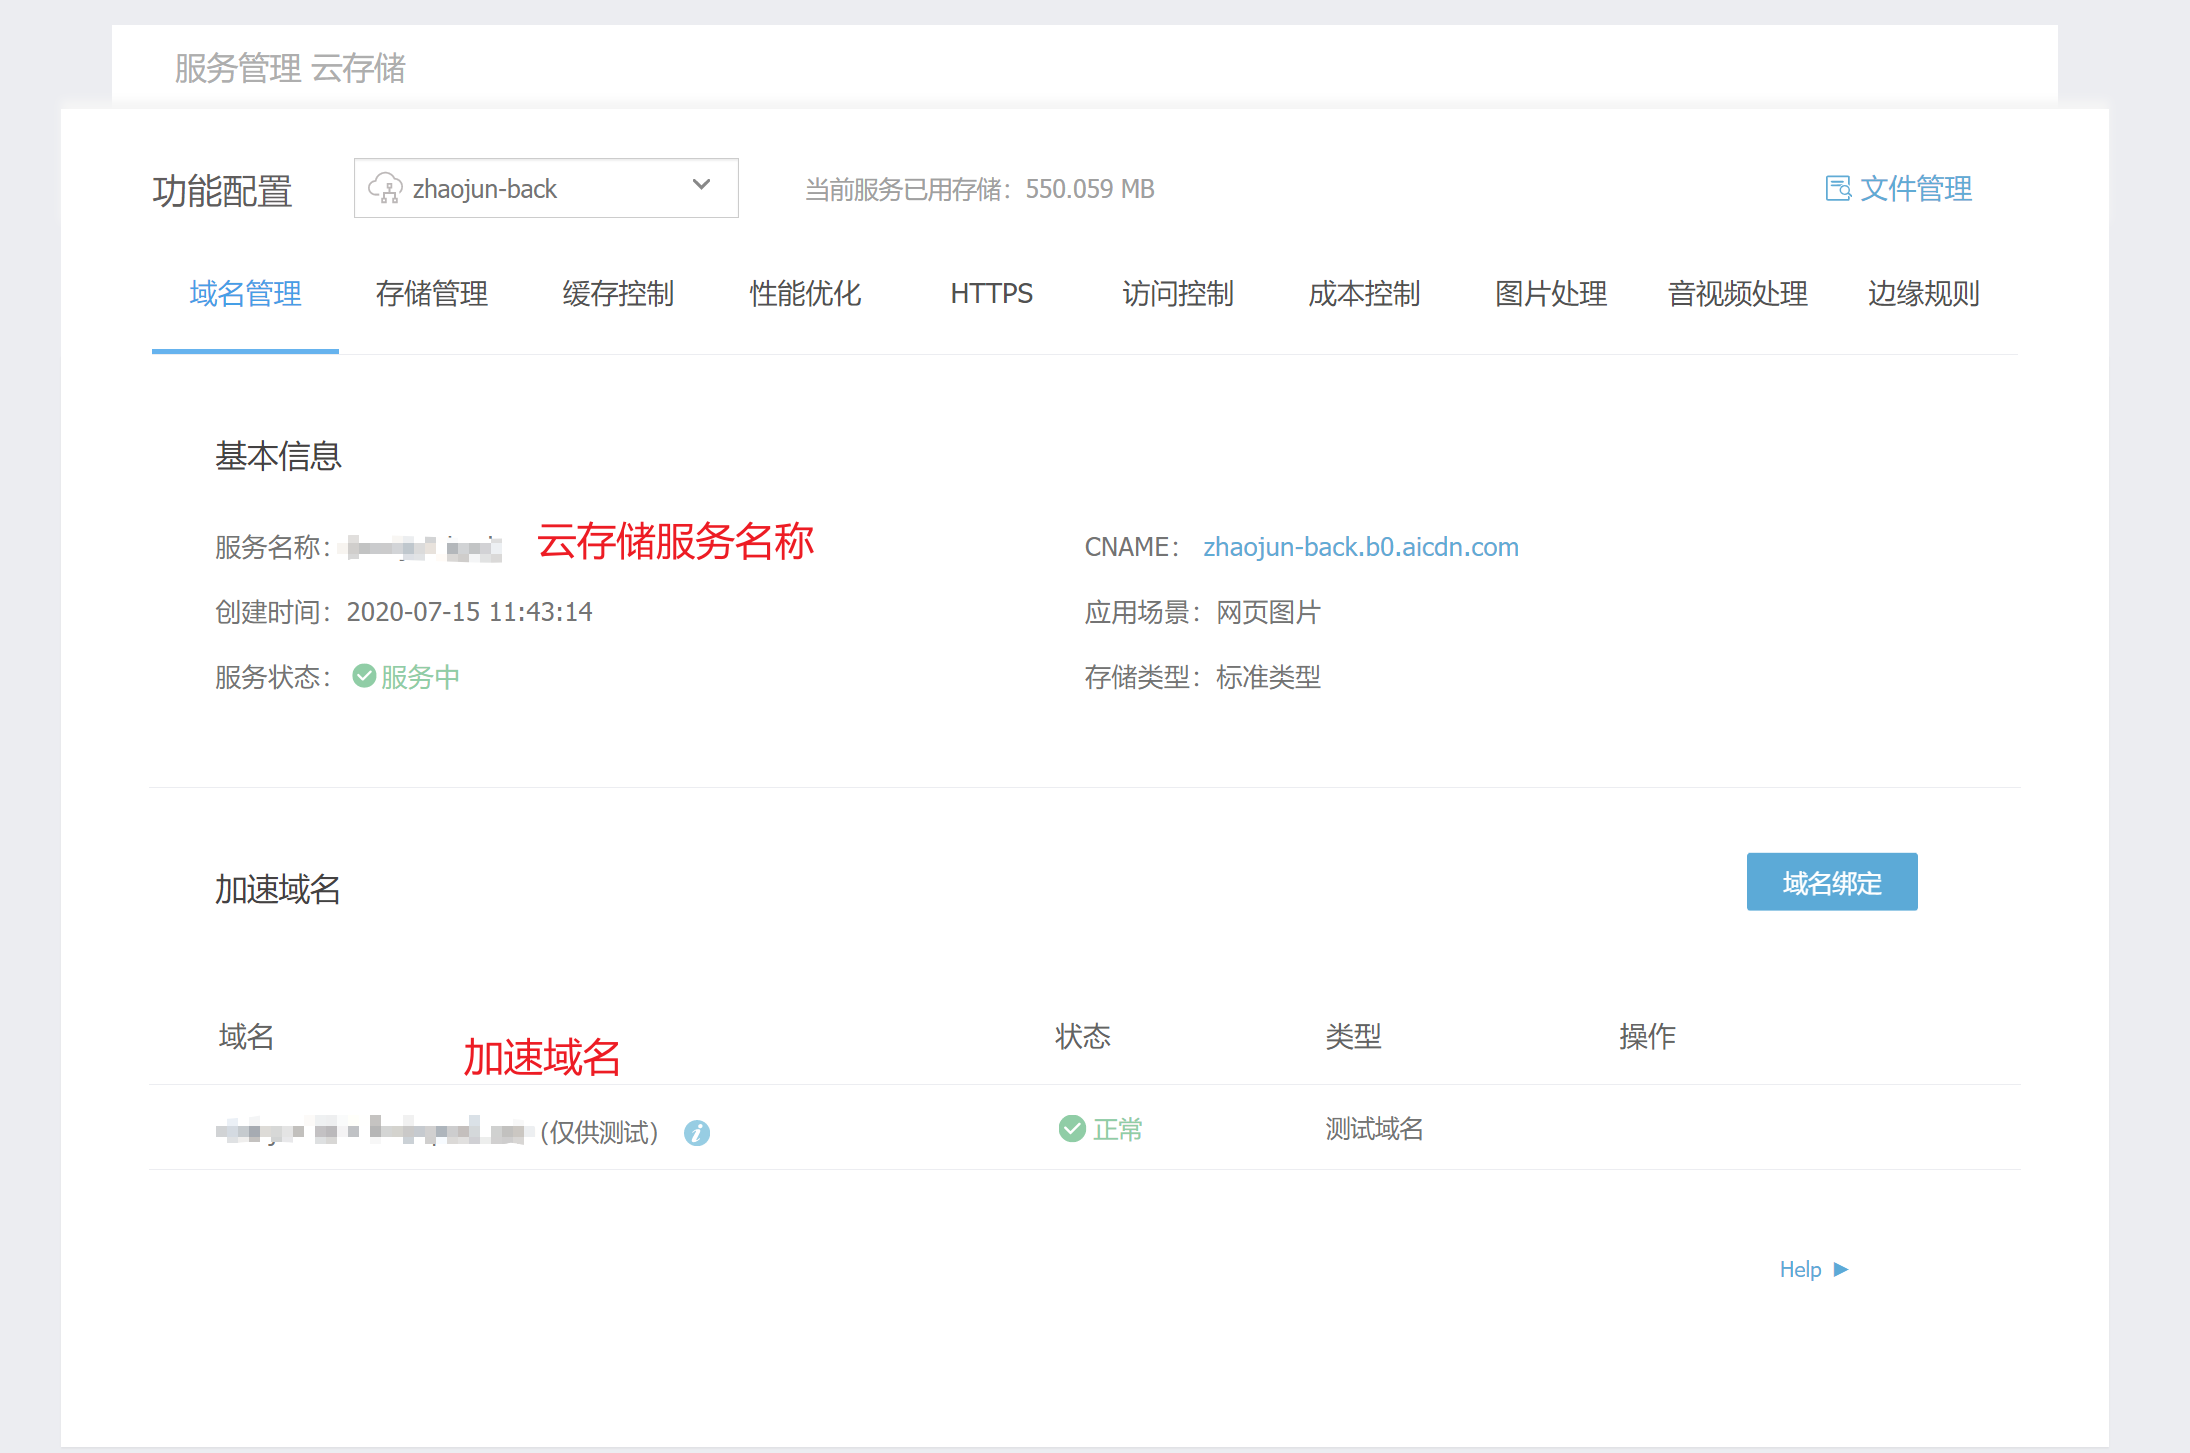Screen dimensions: 2190x1453
Task: Open the 边缘规则 tab
Action: (x=1923, y=294)
